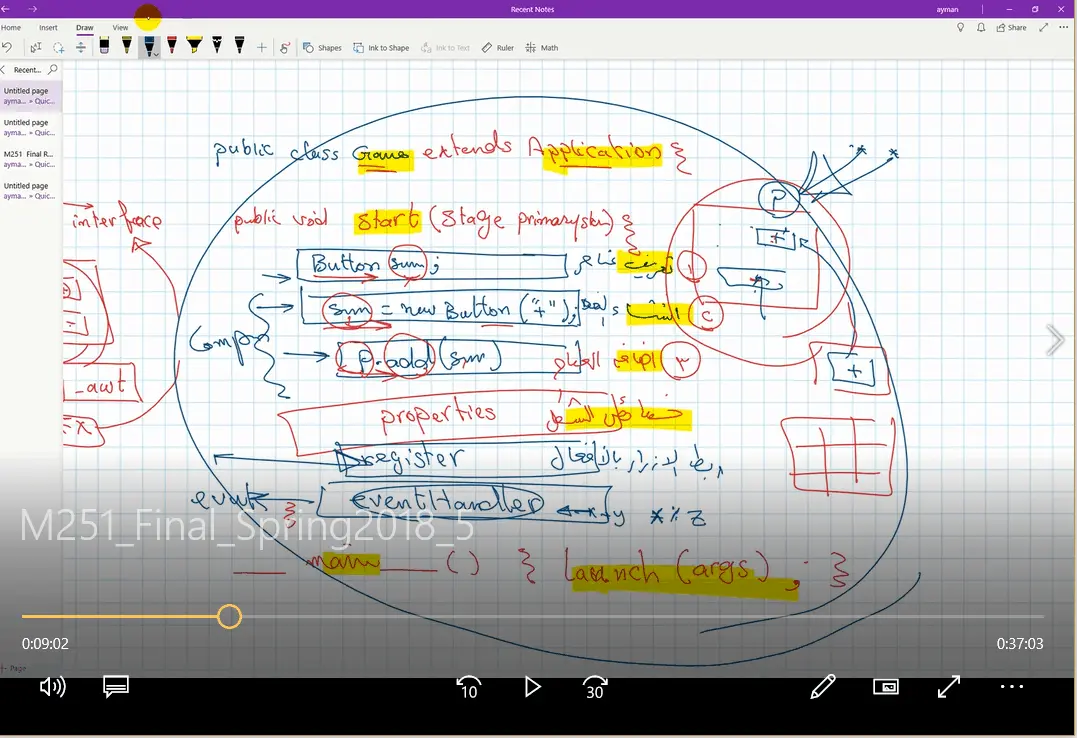Collapse the Recent notes navigation pane

[x=3, y=69]
